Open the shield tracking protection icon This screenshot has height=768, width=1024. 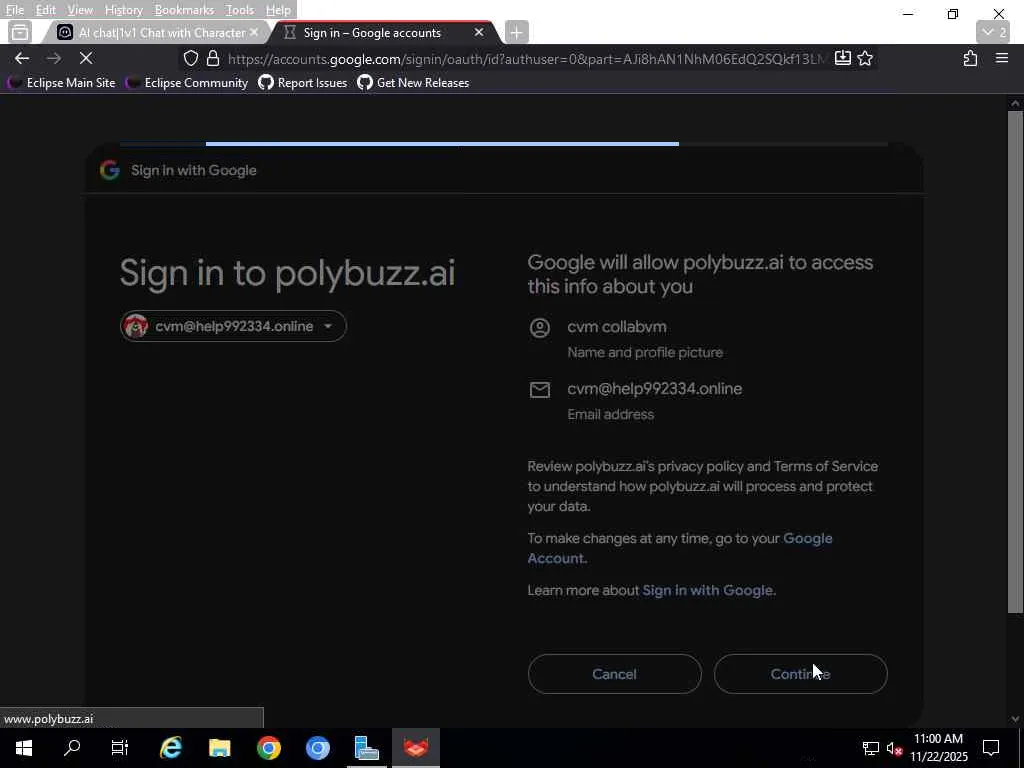click(191, 59)
